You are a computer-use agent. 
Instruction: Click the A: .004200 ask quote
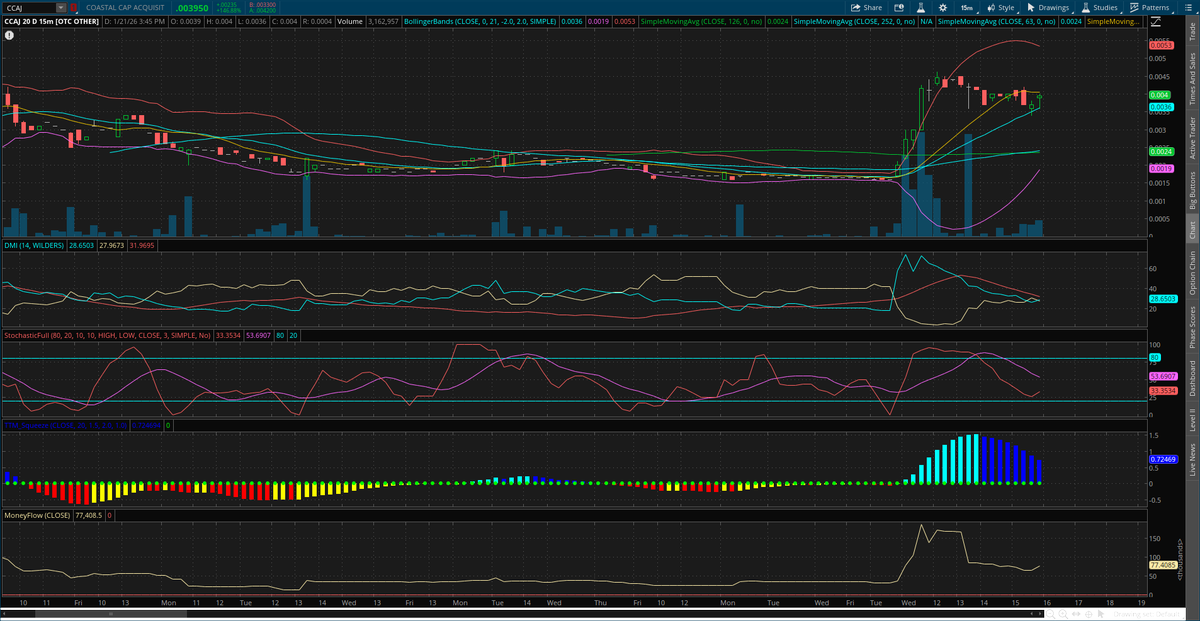click(261, 10)
